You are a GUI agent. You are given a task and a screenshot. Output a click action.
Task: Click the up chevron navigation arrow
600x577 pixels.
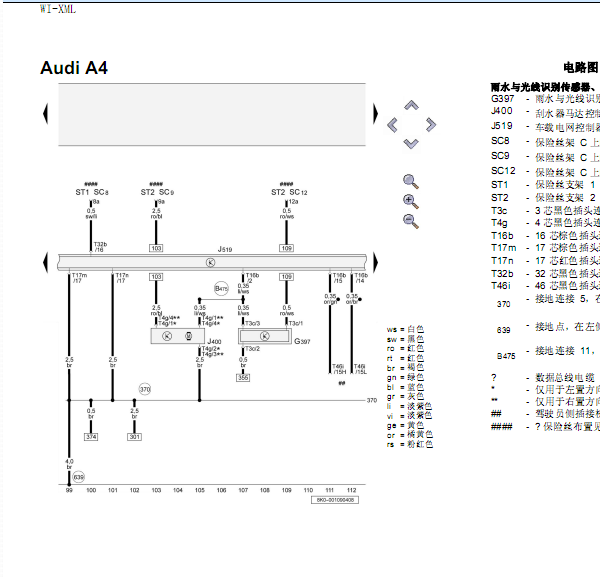411,105
